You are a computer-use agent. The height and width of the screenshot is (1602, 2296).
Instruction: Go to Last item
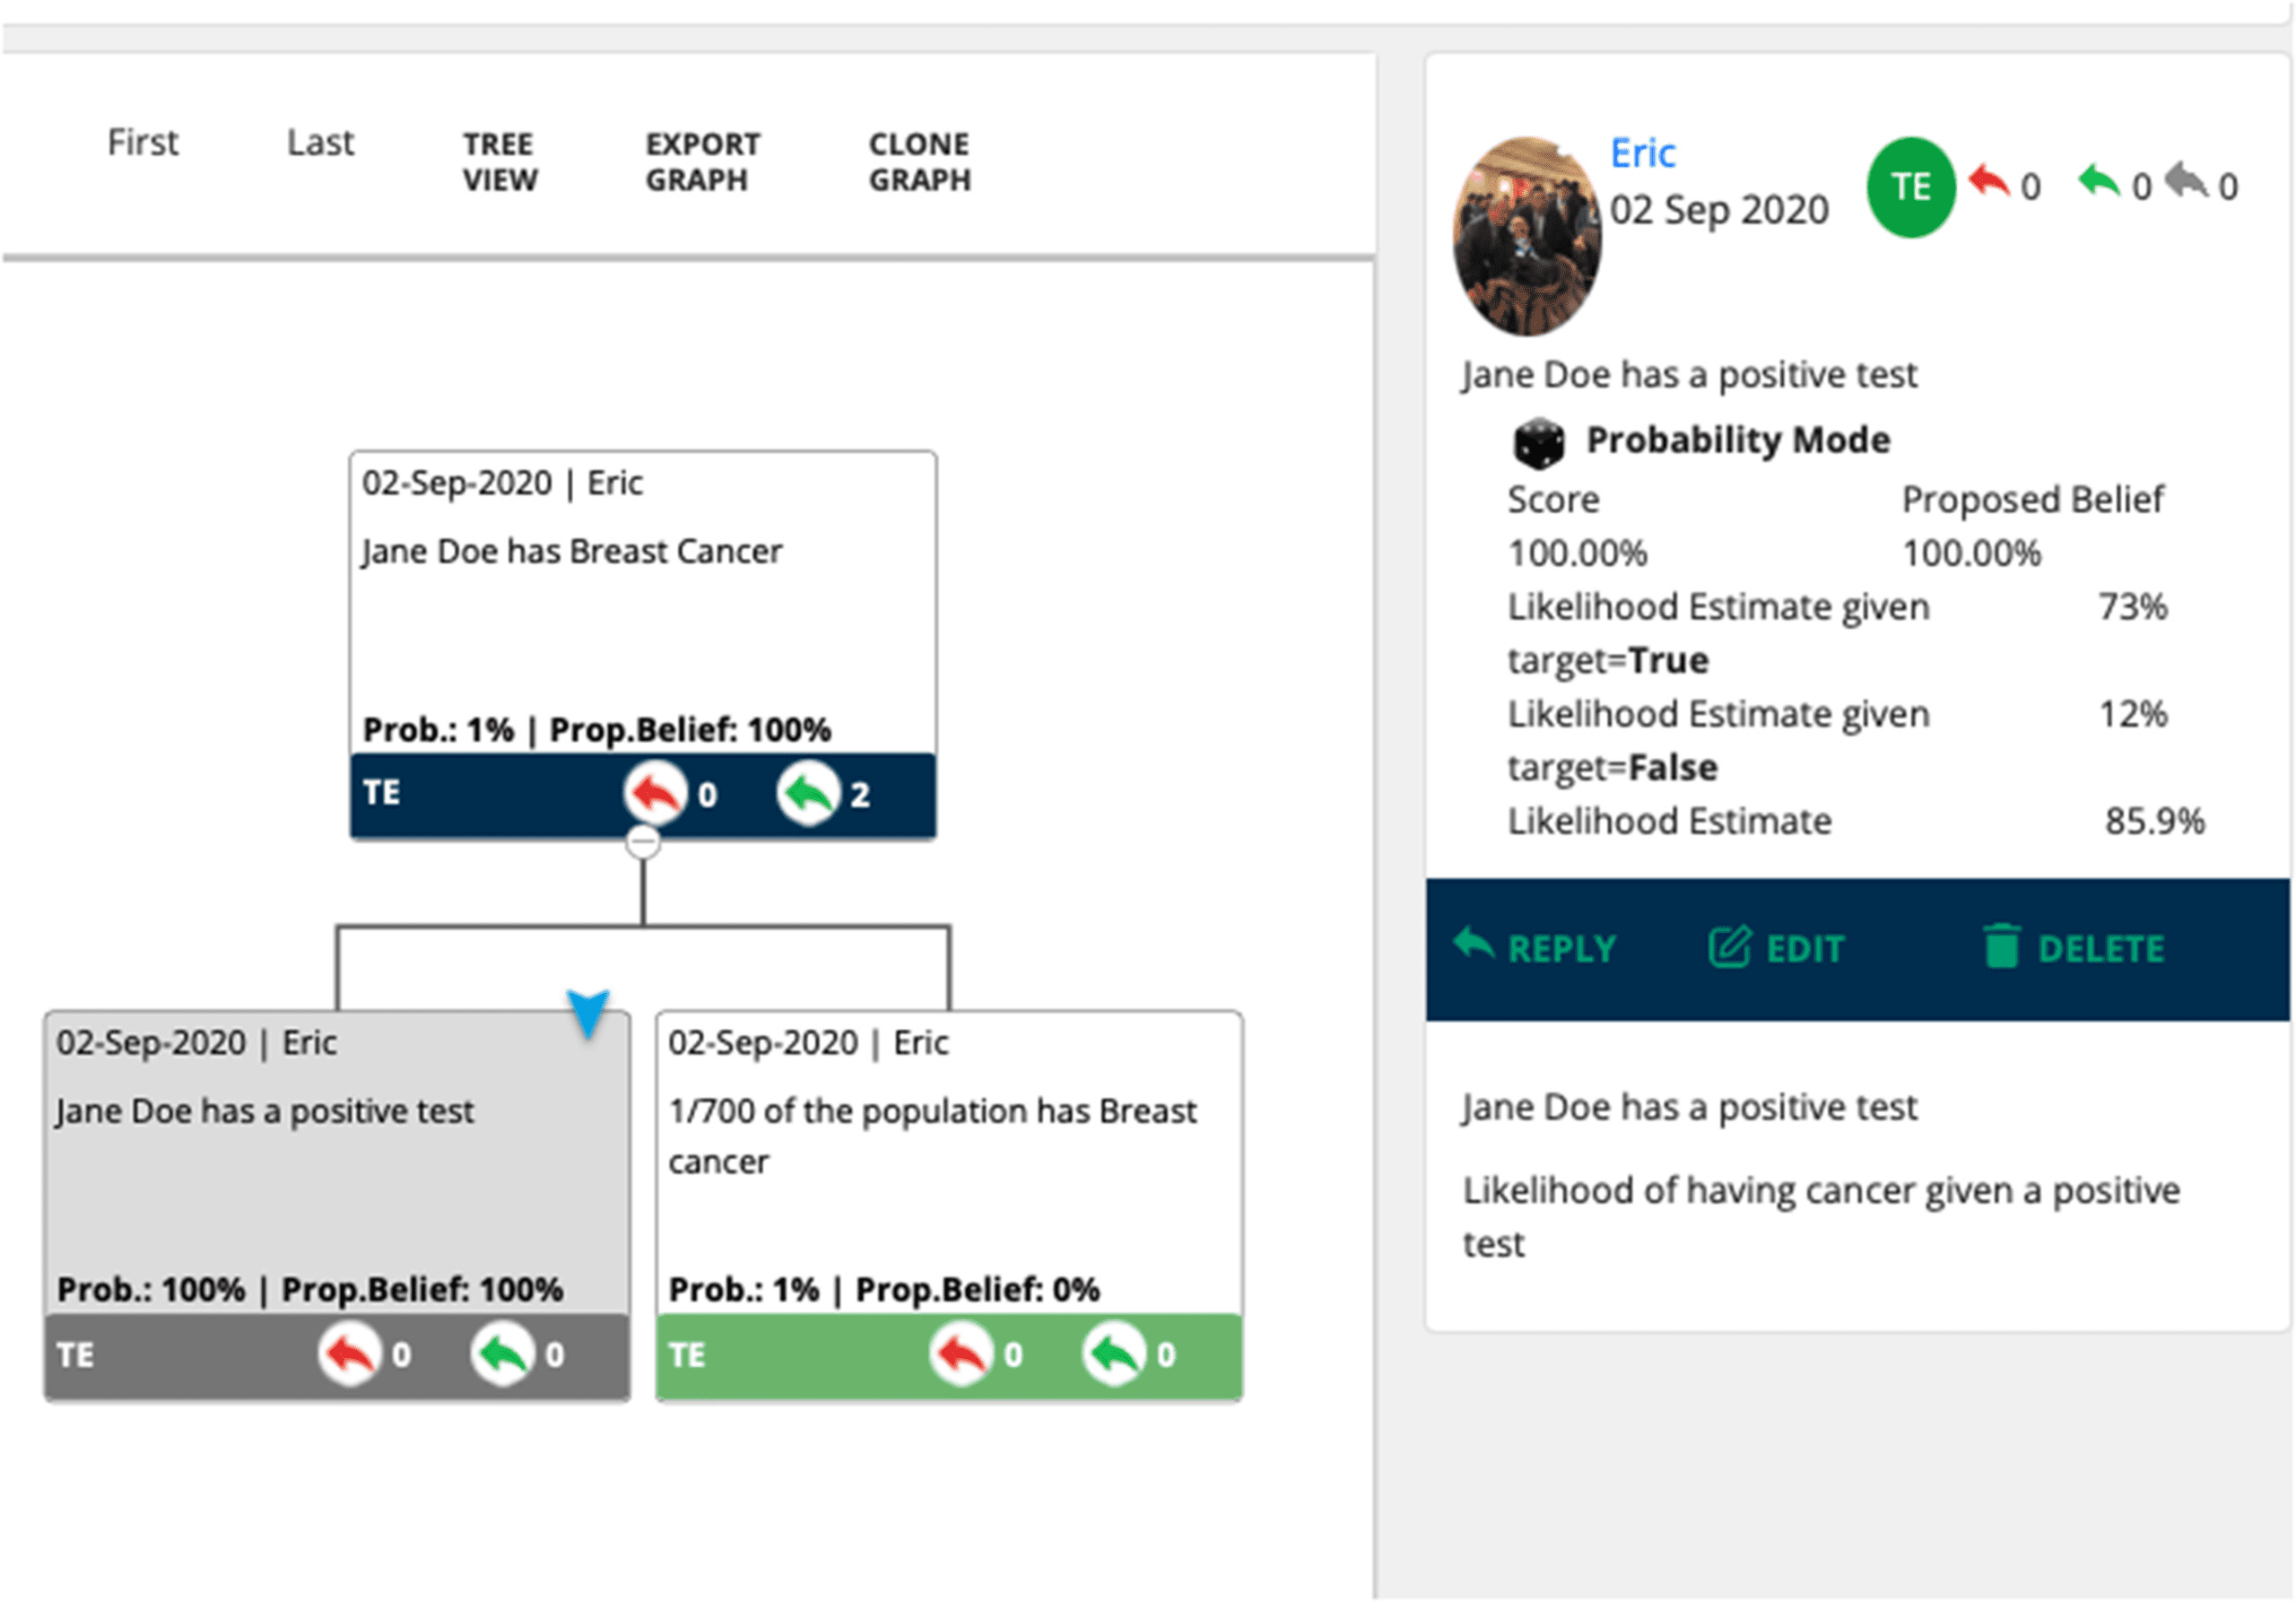click(320, 143)
